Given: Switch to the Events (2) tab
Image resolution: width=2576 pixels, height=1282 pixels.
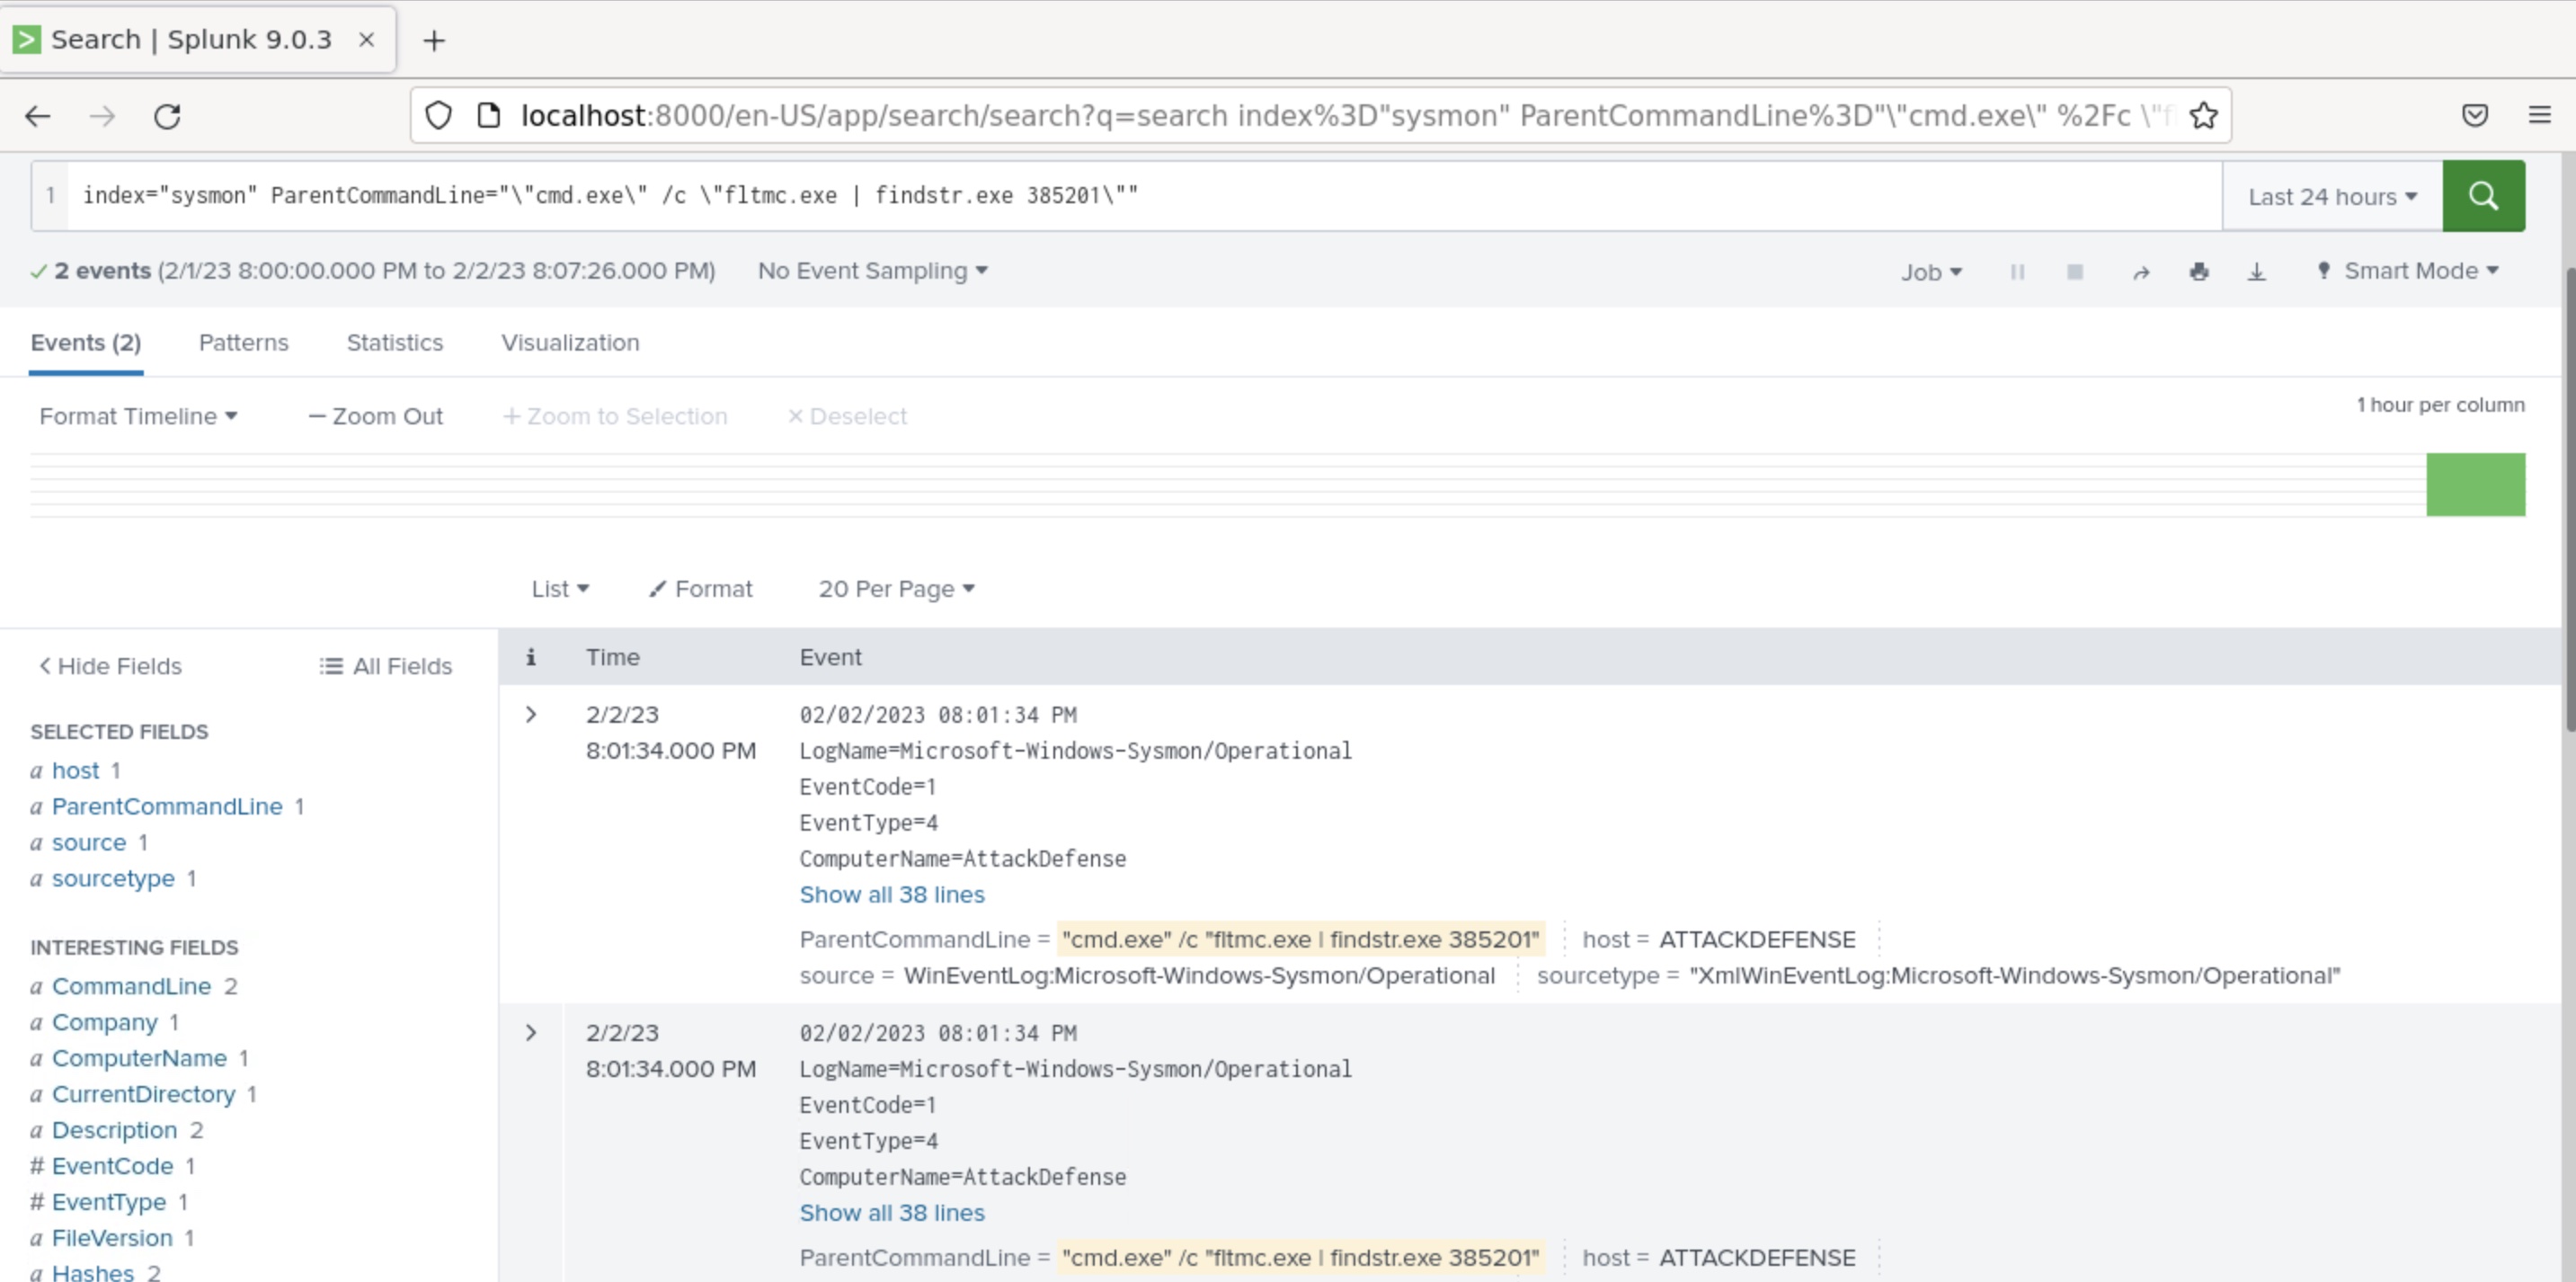Looking at the screenshot, I should [x=86, y=343].
